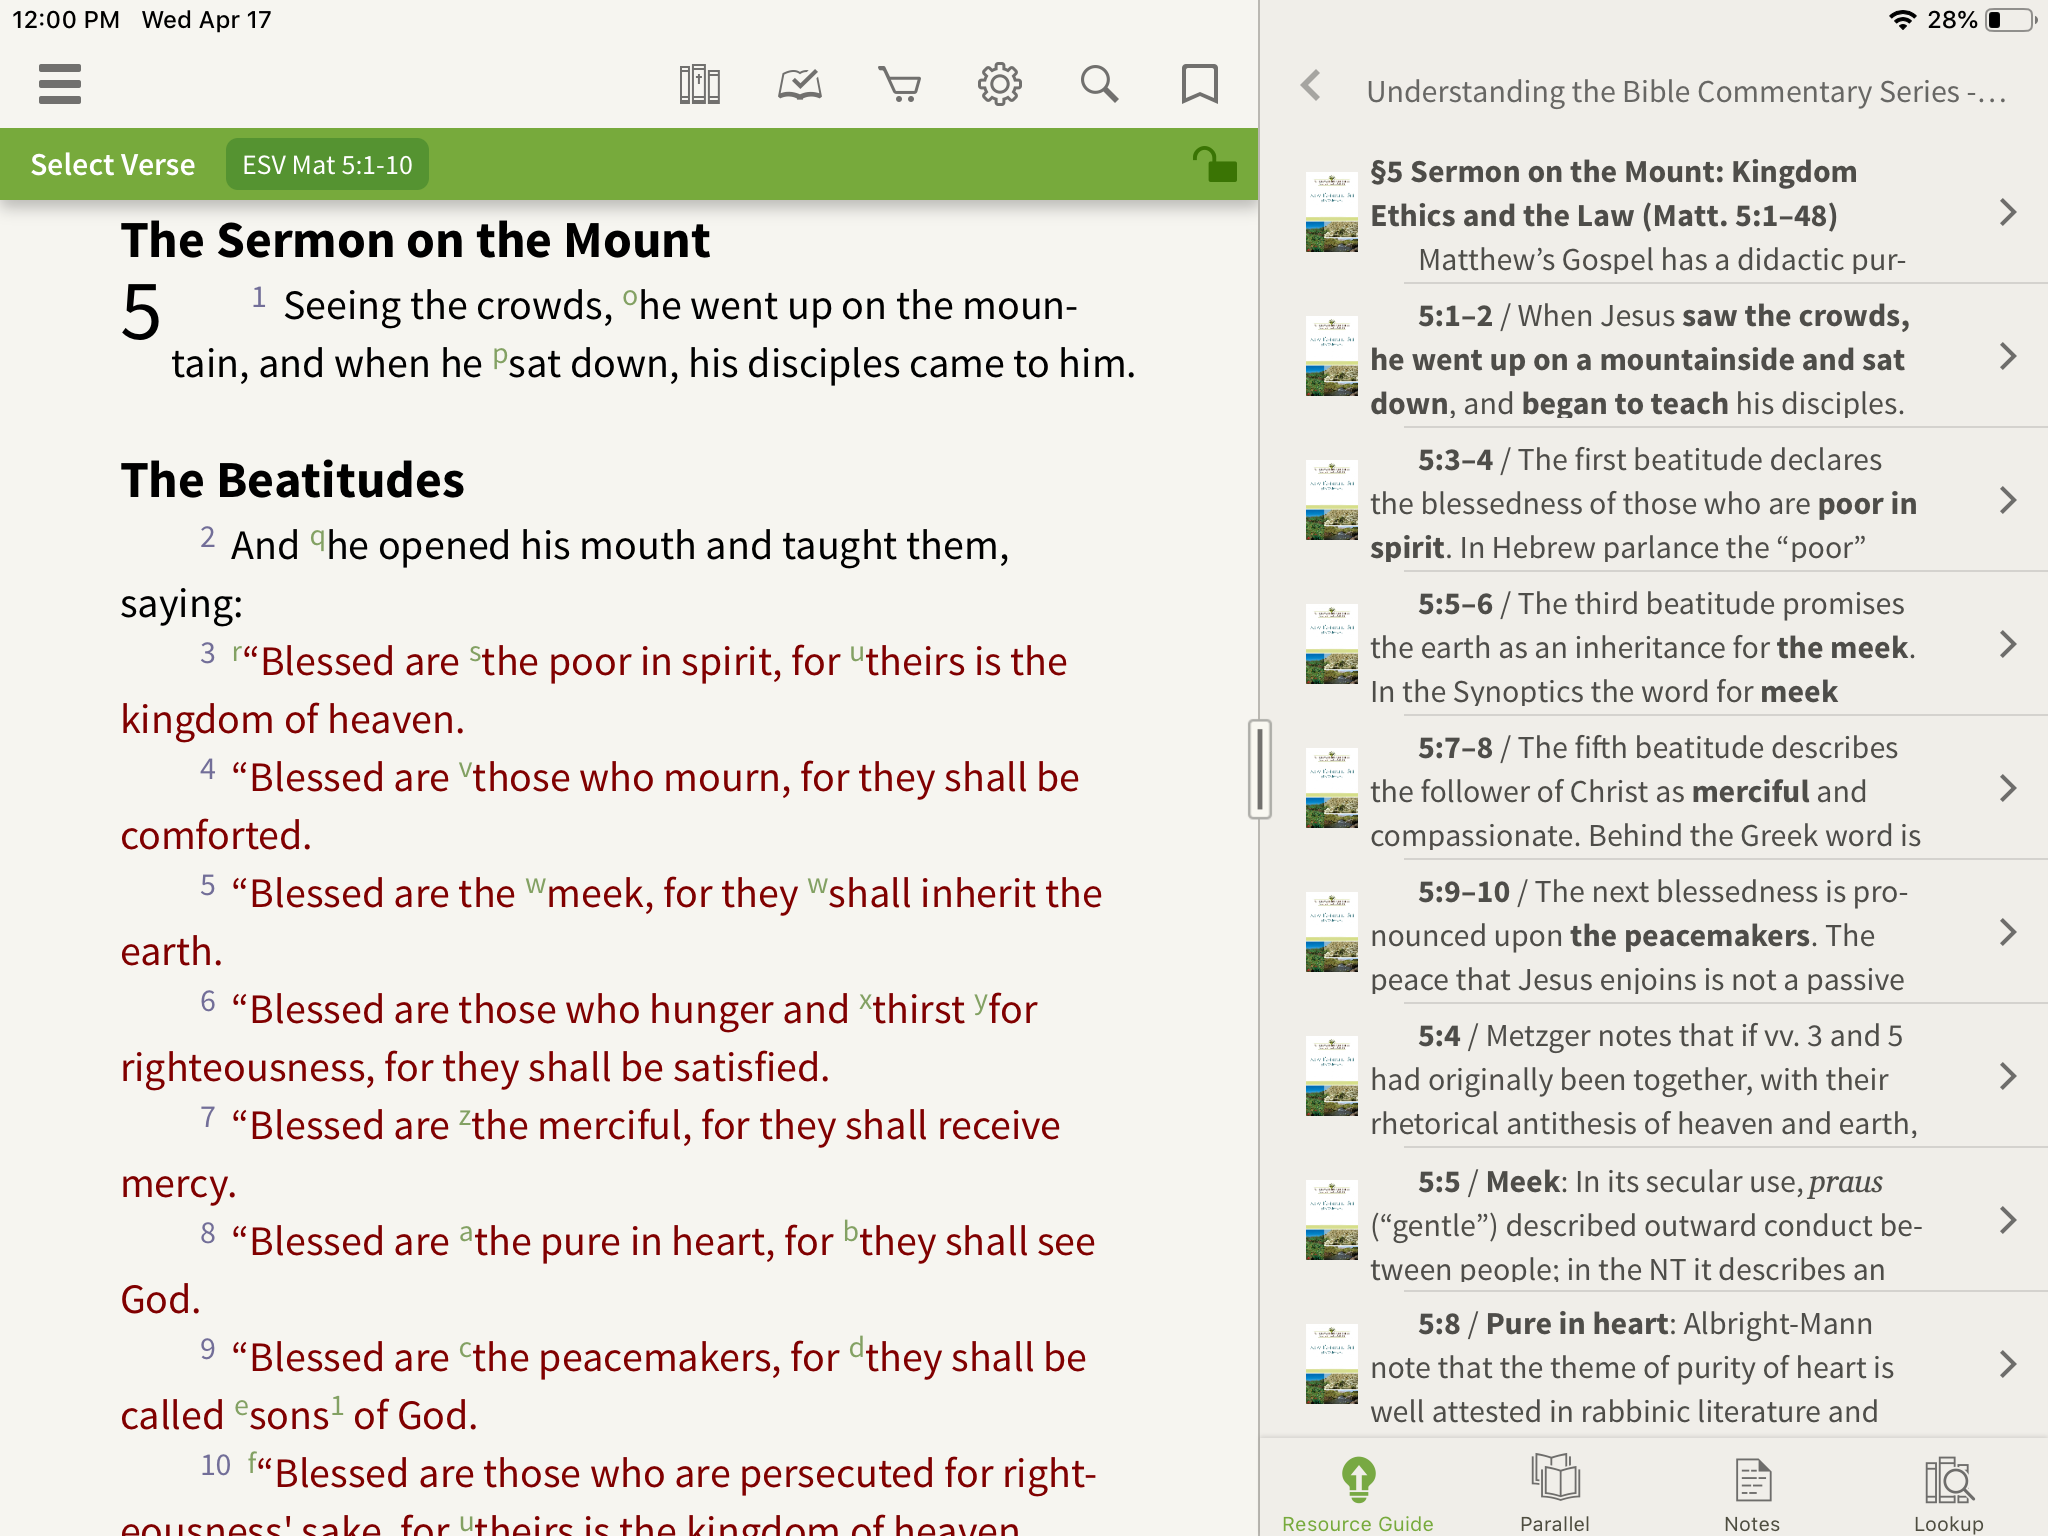Tap Understanding the Bible Commentary Series title
Screen dimensions: 2048x1536
pyautogui.click(x=1686, y=92)
